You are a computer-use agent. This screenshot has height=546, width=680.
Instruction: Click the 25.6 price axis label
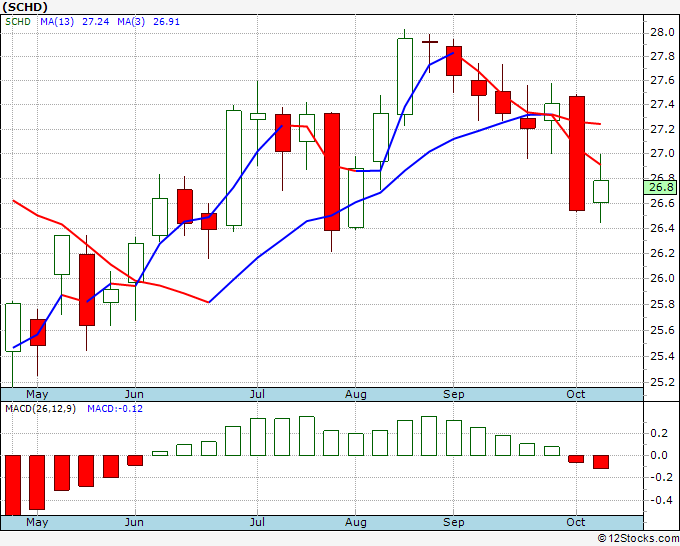coord(662,330)
